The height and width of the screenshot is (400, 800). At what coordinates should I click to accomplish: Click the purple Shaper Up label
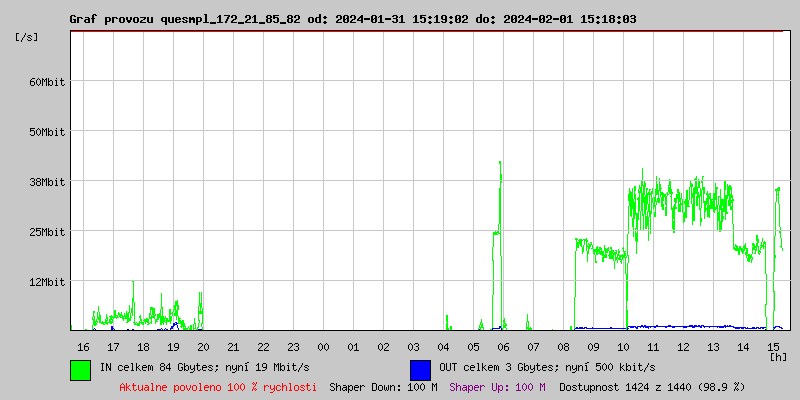tap(497, 387)
